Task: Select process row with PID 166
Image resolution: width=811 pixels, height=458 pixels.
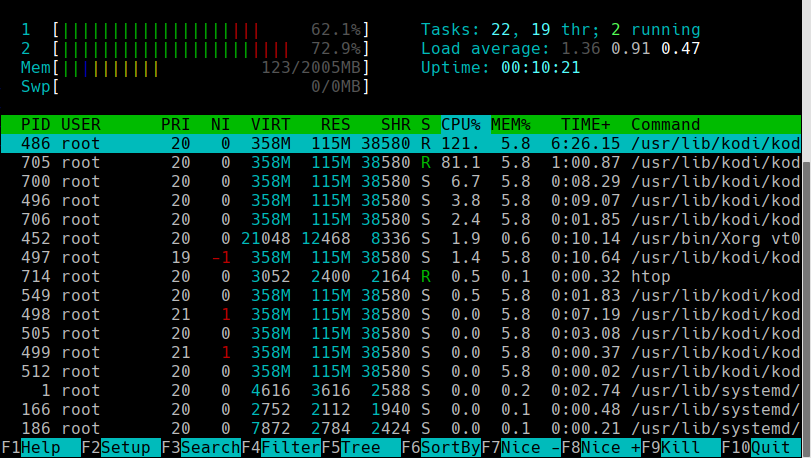Action: click(401, 409)
